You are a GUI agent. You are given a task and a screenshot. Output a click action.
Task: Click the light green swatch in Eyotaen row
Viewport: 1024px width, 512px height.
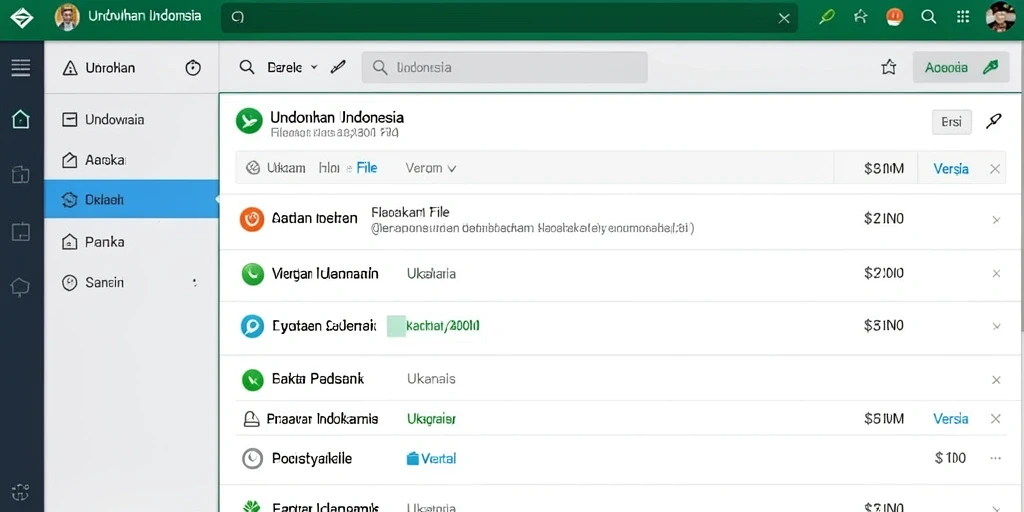[396, 325]
